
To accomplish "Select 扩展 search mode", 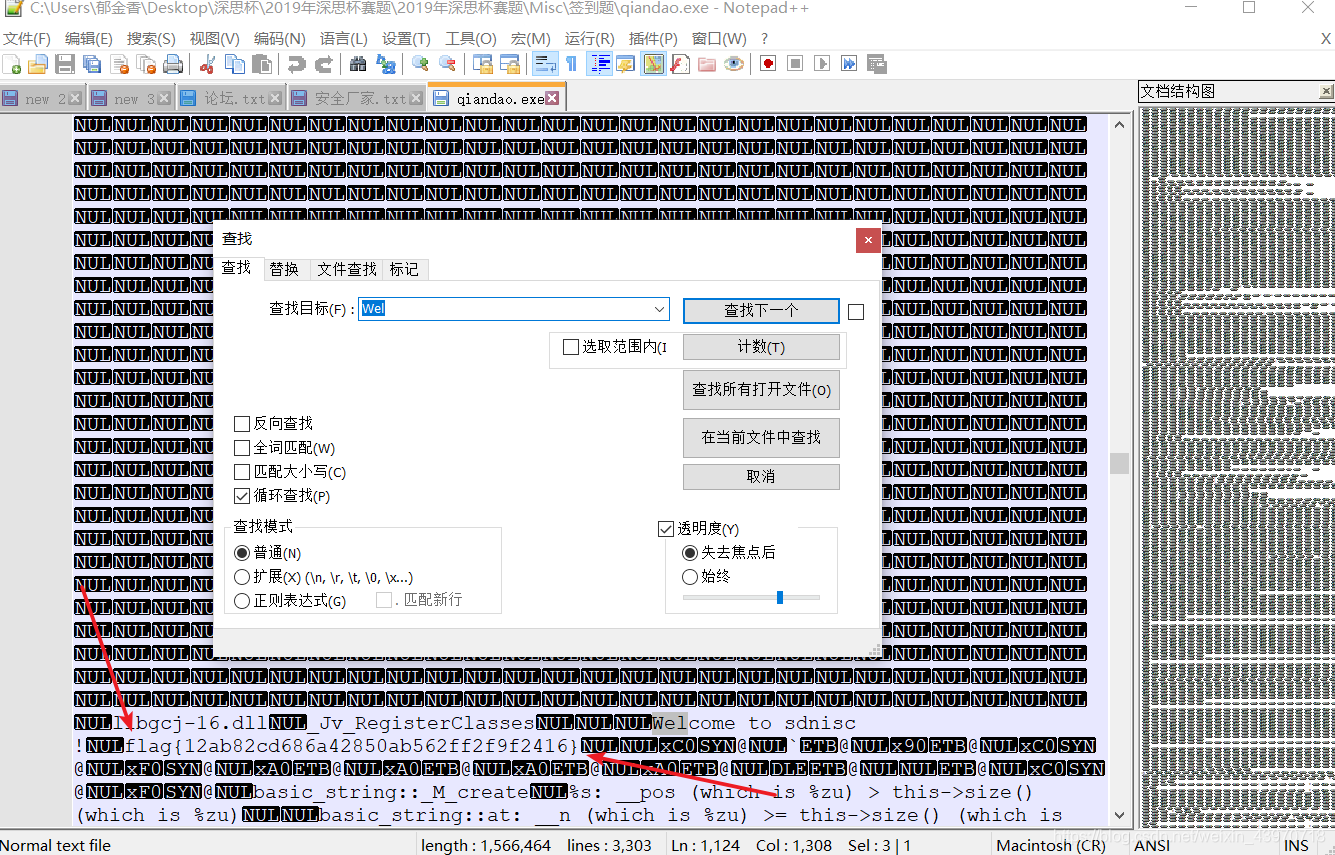I will coord(323,577).
